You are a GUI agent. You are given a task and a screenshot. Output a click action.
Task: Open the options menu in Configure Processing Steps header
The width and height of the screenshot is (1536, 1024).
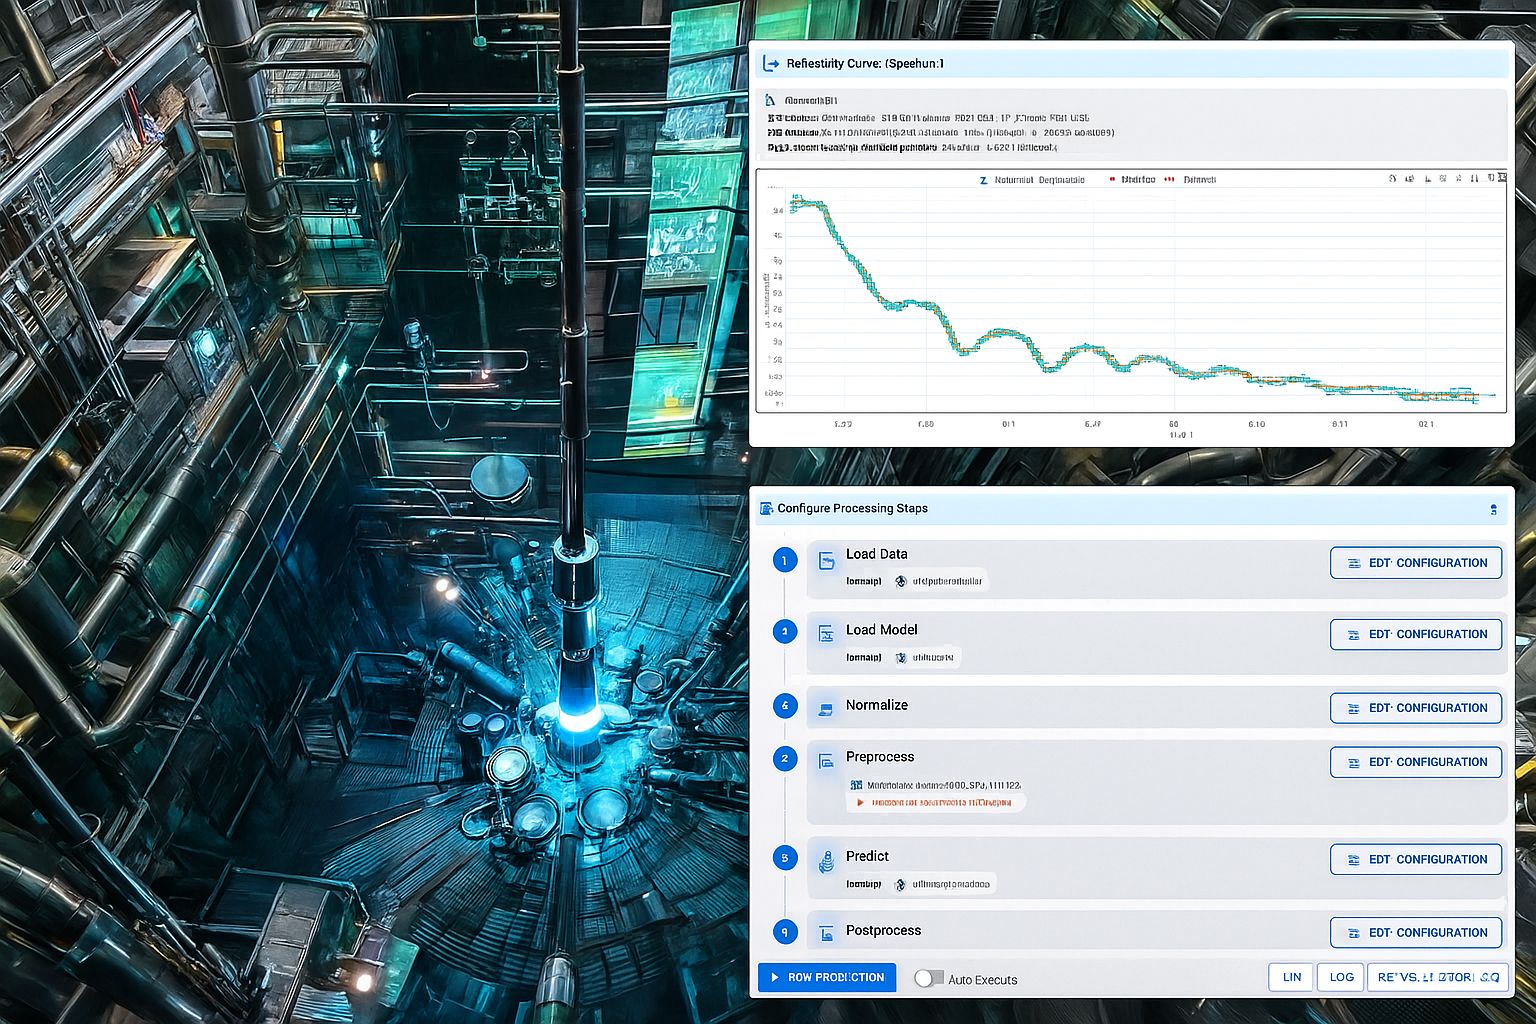pyautogui.click(x=1493, y=510)
